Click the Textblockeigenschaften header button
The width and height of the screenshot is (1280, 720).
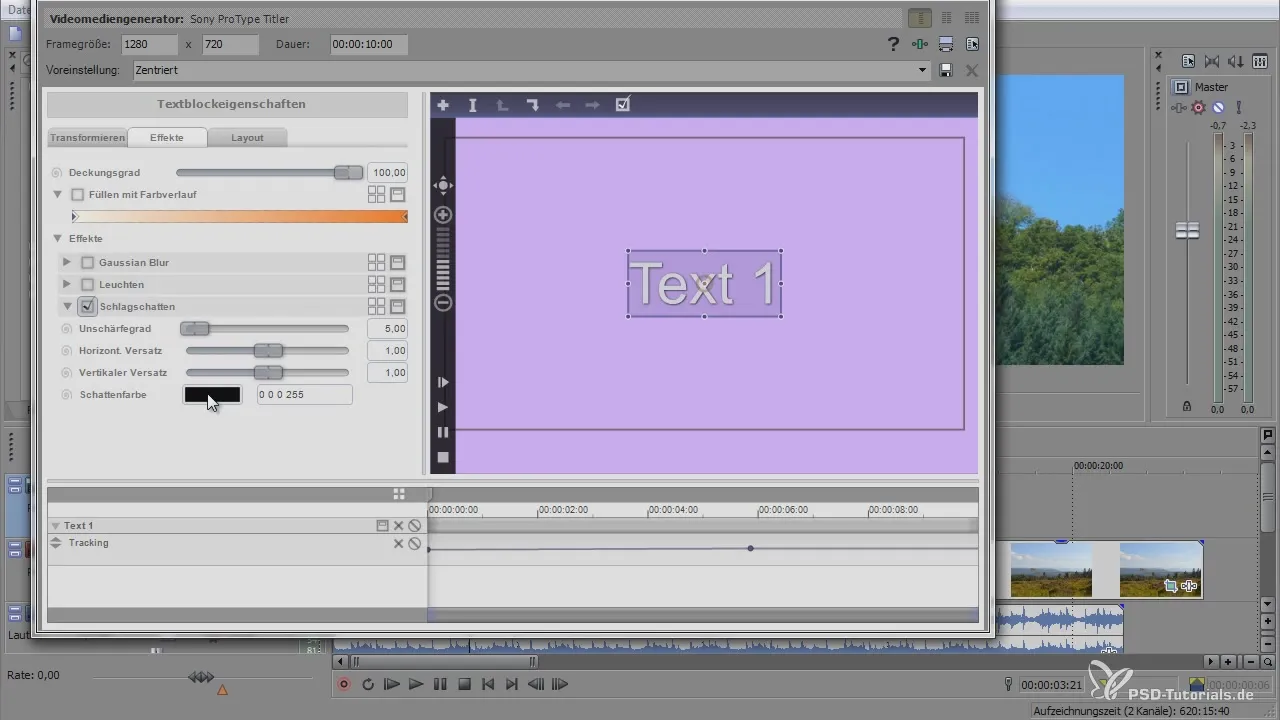point(228,105)
